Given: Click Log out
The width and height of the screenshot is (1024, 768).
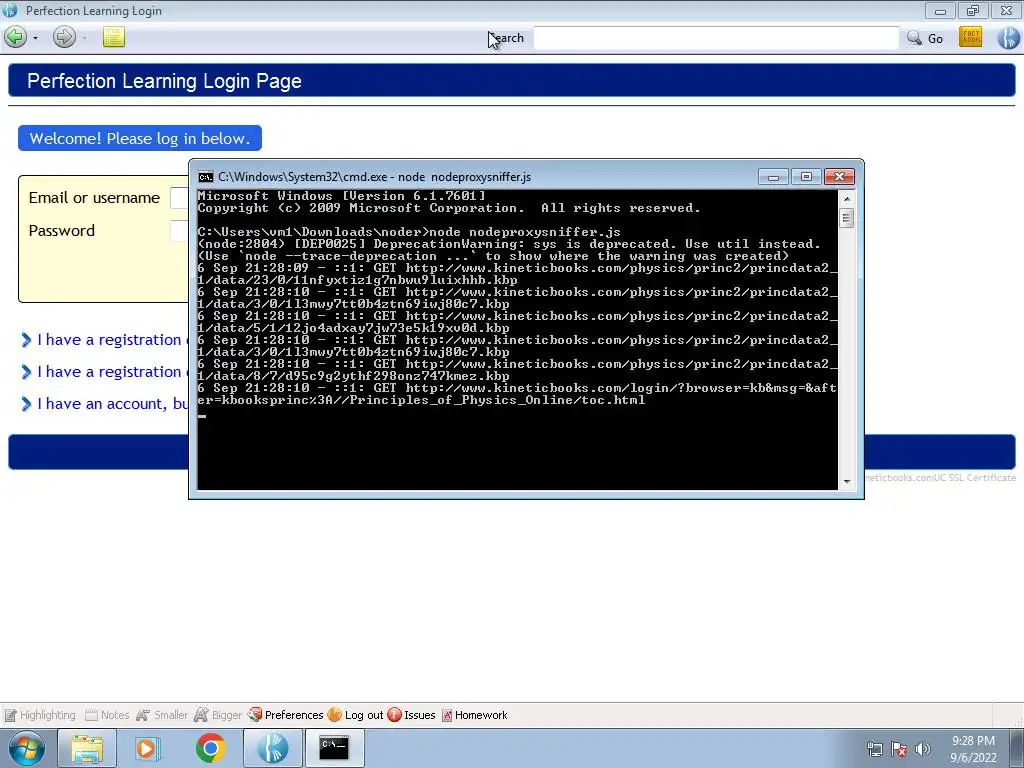Looking at the screenshot, I should pyautogui.click(x=356, y=715).
